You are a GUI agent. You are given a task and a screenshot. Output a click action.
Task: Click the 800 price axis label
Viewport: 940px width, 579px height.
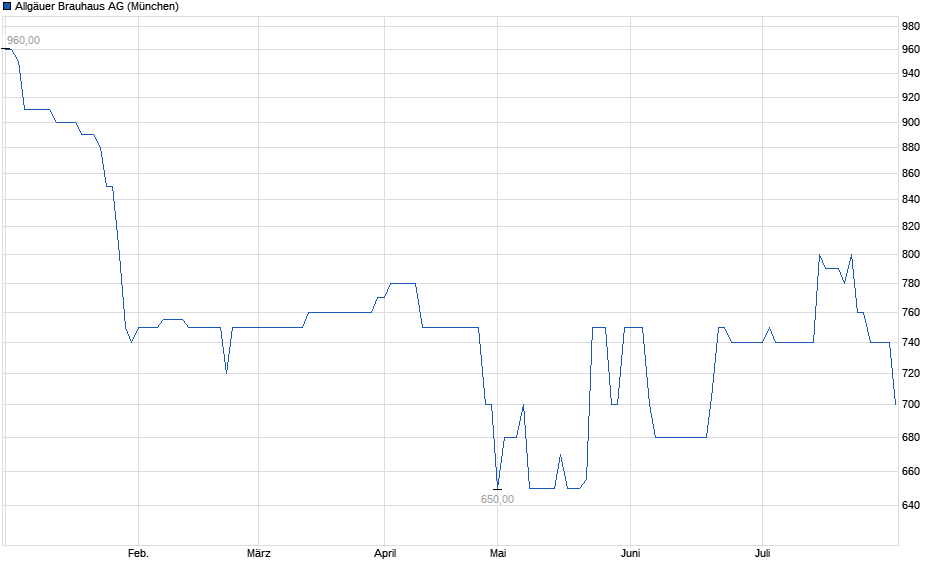(911, 255)
